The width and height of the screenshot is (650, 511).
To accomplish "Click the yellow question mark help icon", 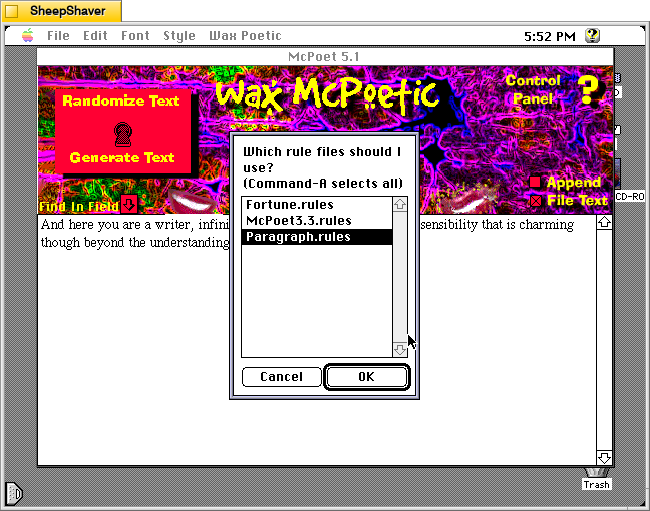I will [588, 90].
